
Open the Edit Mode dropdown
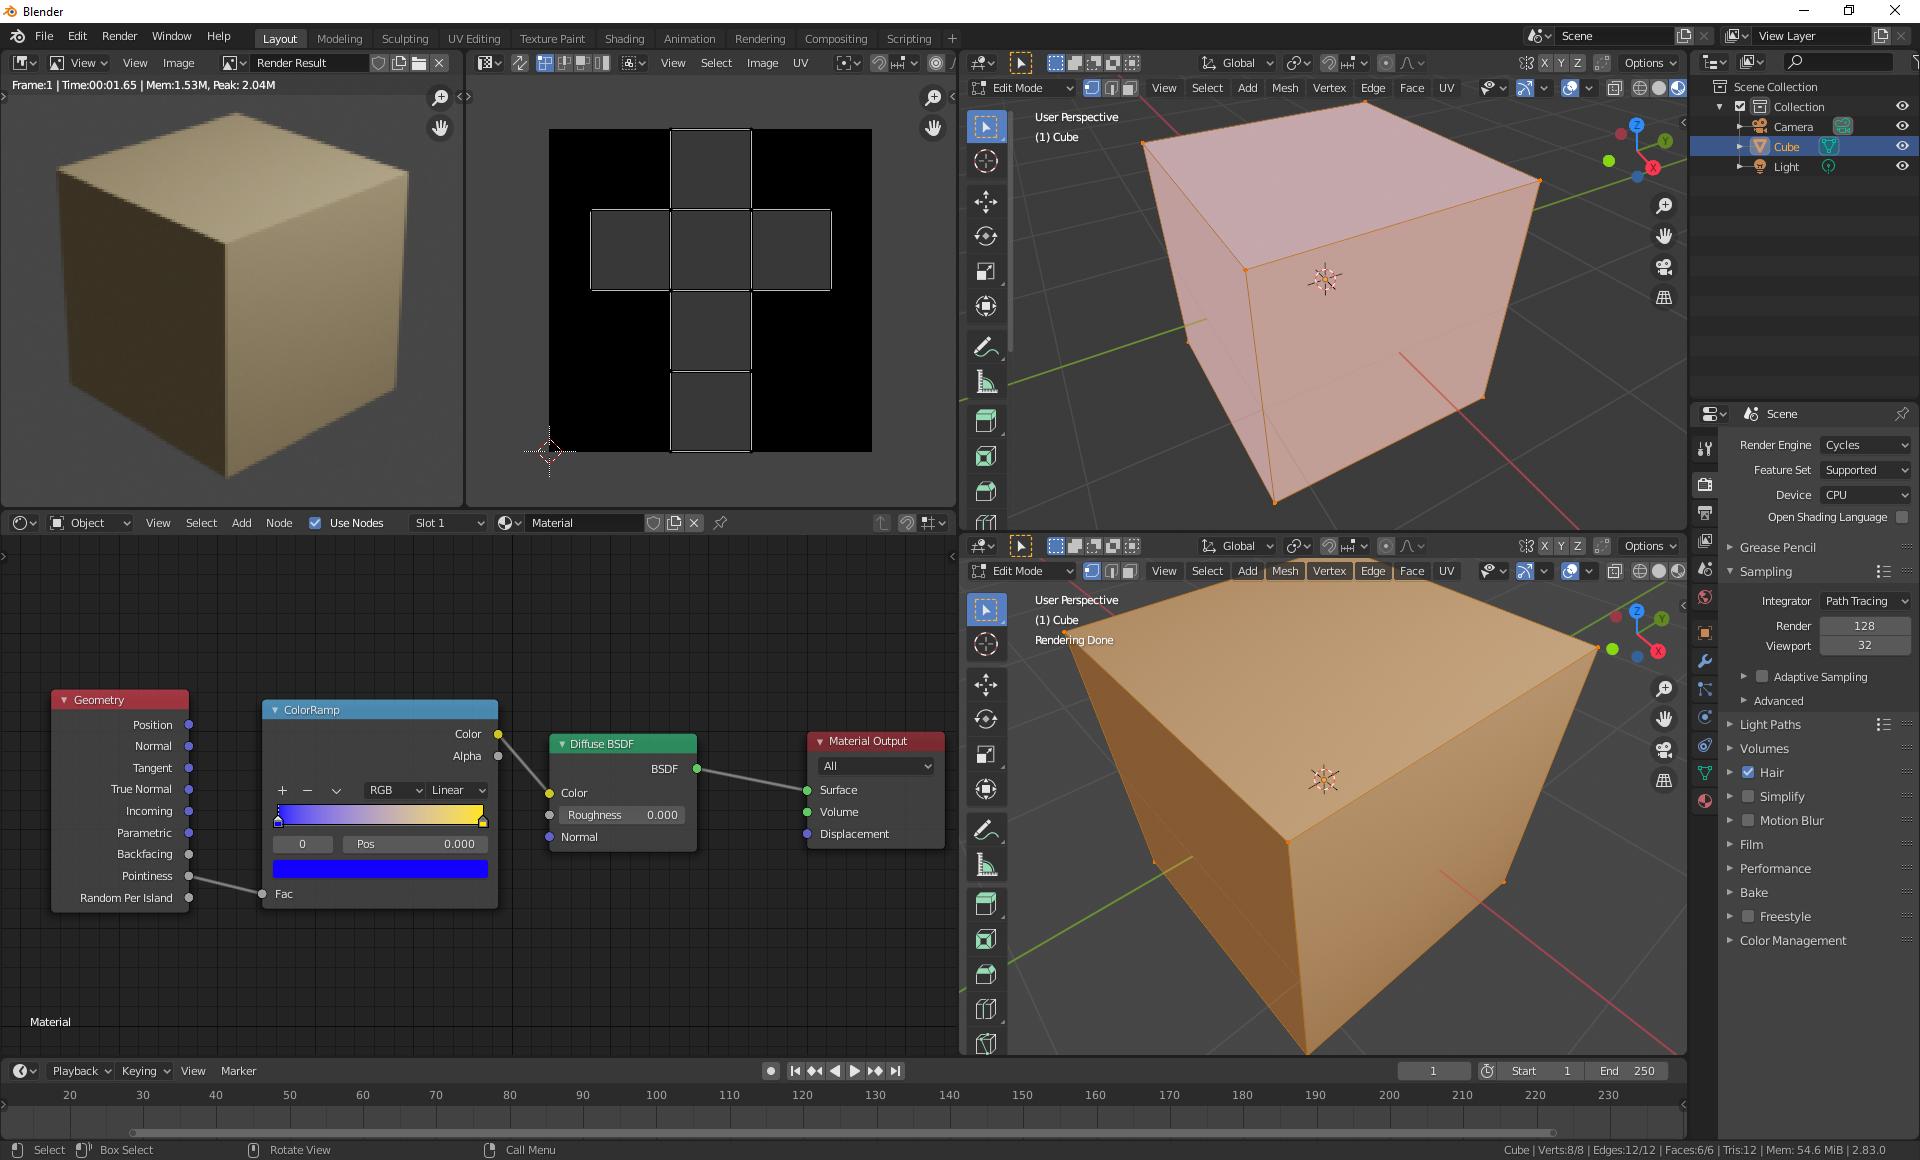click(x=1021, y=88)
